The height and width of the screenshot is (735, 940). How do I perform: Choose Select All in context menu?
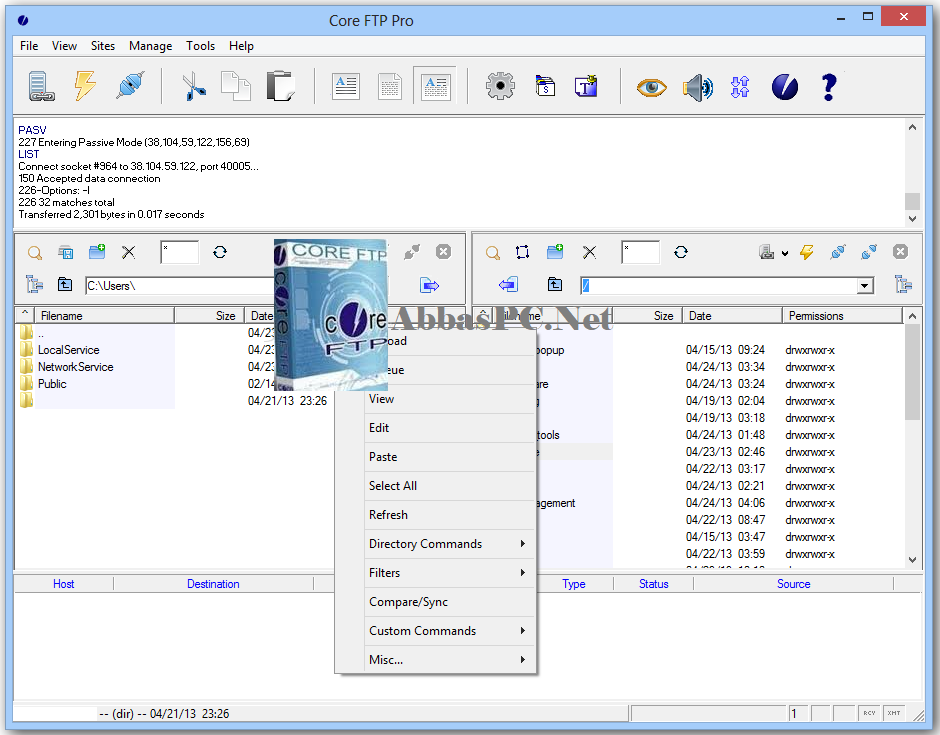click(449, 486)
